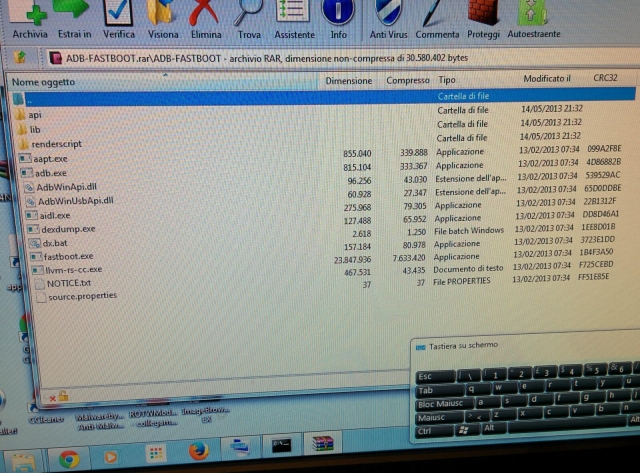
Task: Click the lock icon in status bar
Action: point(63,395)
